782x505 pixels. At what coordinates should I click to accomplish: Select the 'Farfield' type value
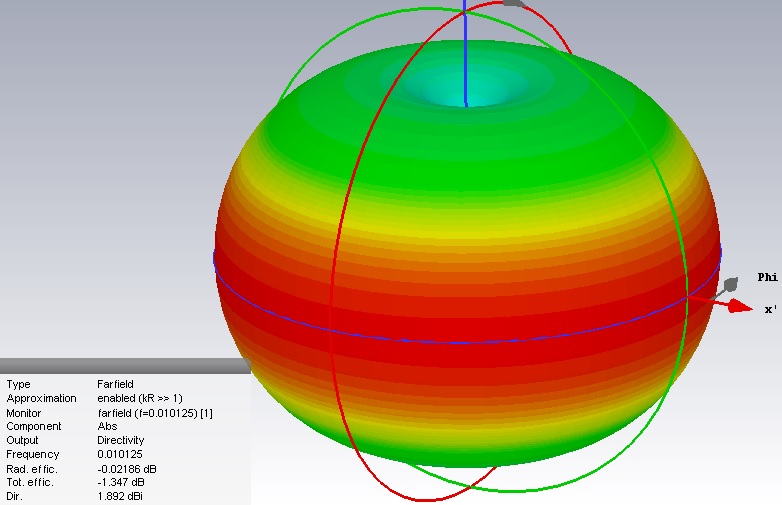point(115,384)
